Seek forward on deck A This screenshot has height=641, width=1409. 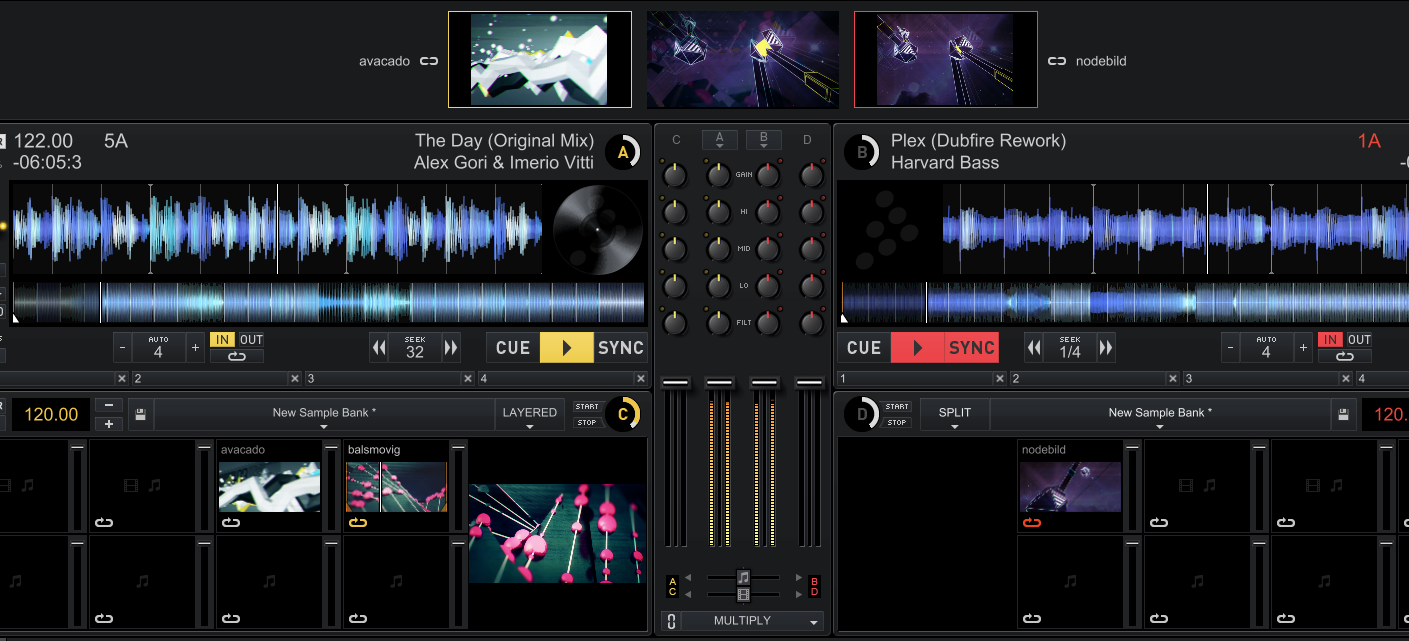coord(451,348)
